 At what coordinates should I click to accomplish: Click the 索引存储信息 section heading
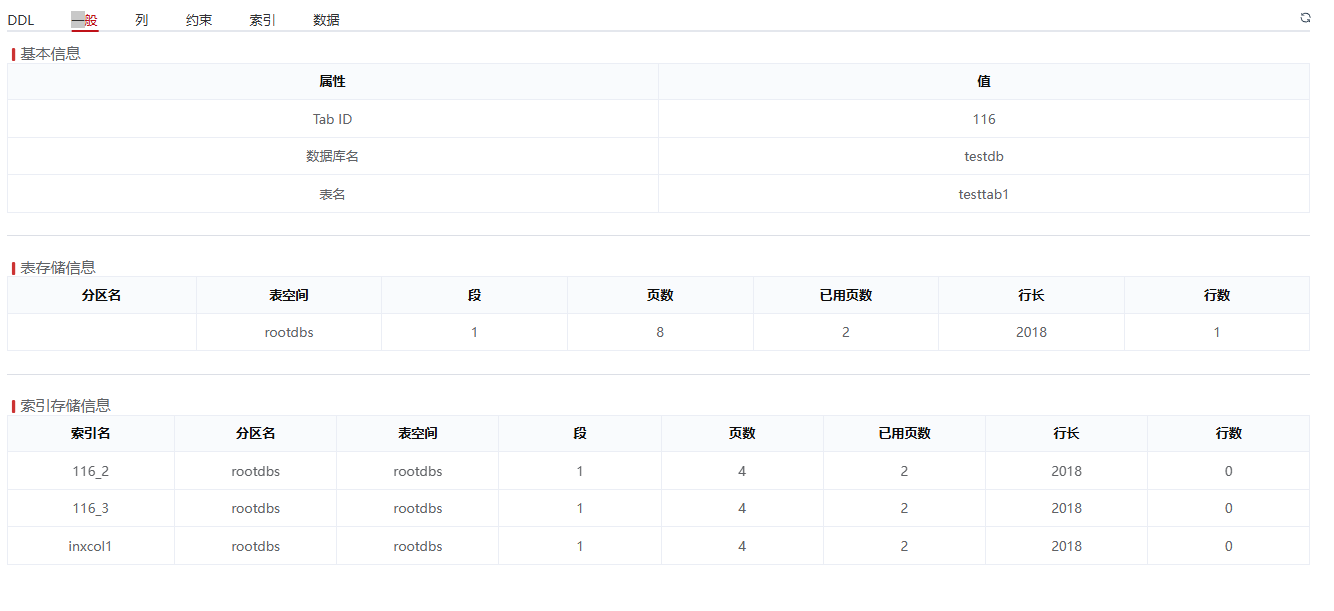pyautogui.click(x=65, y=406)
